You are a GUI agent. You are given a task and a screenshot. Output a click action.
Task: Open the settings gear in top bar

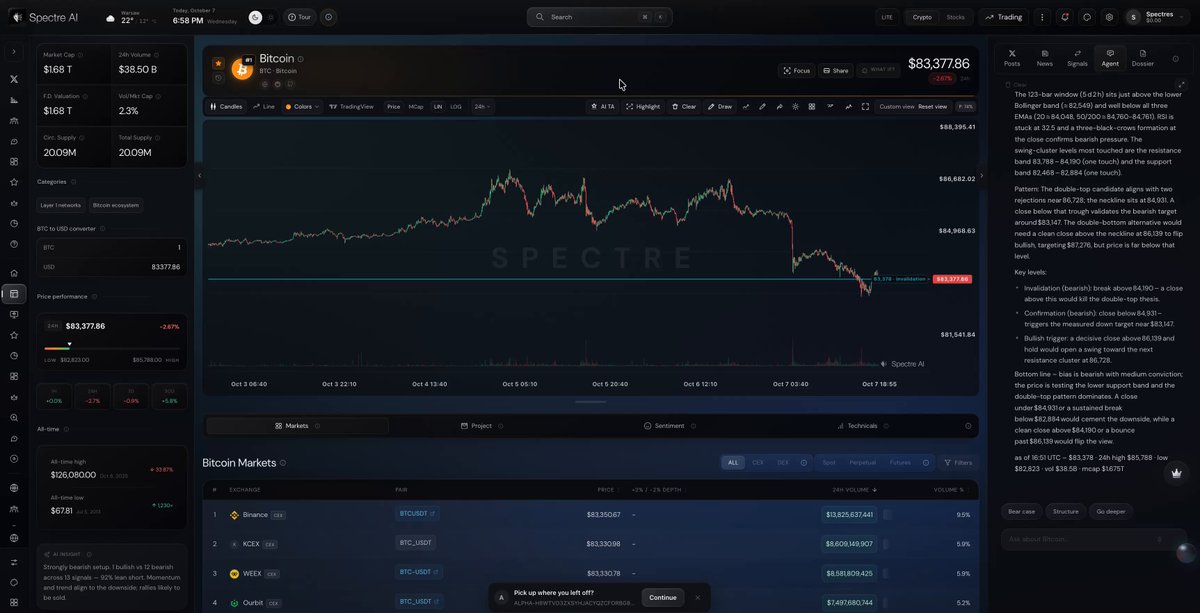[1109, 17]
